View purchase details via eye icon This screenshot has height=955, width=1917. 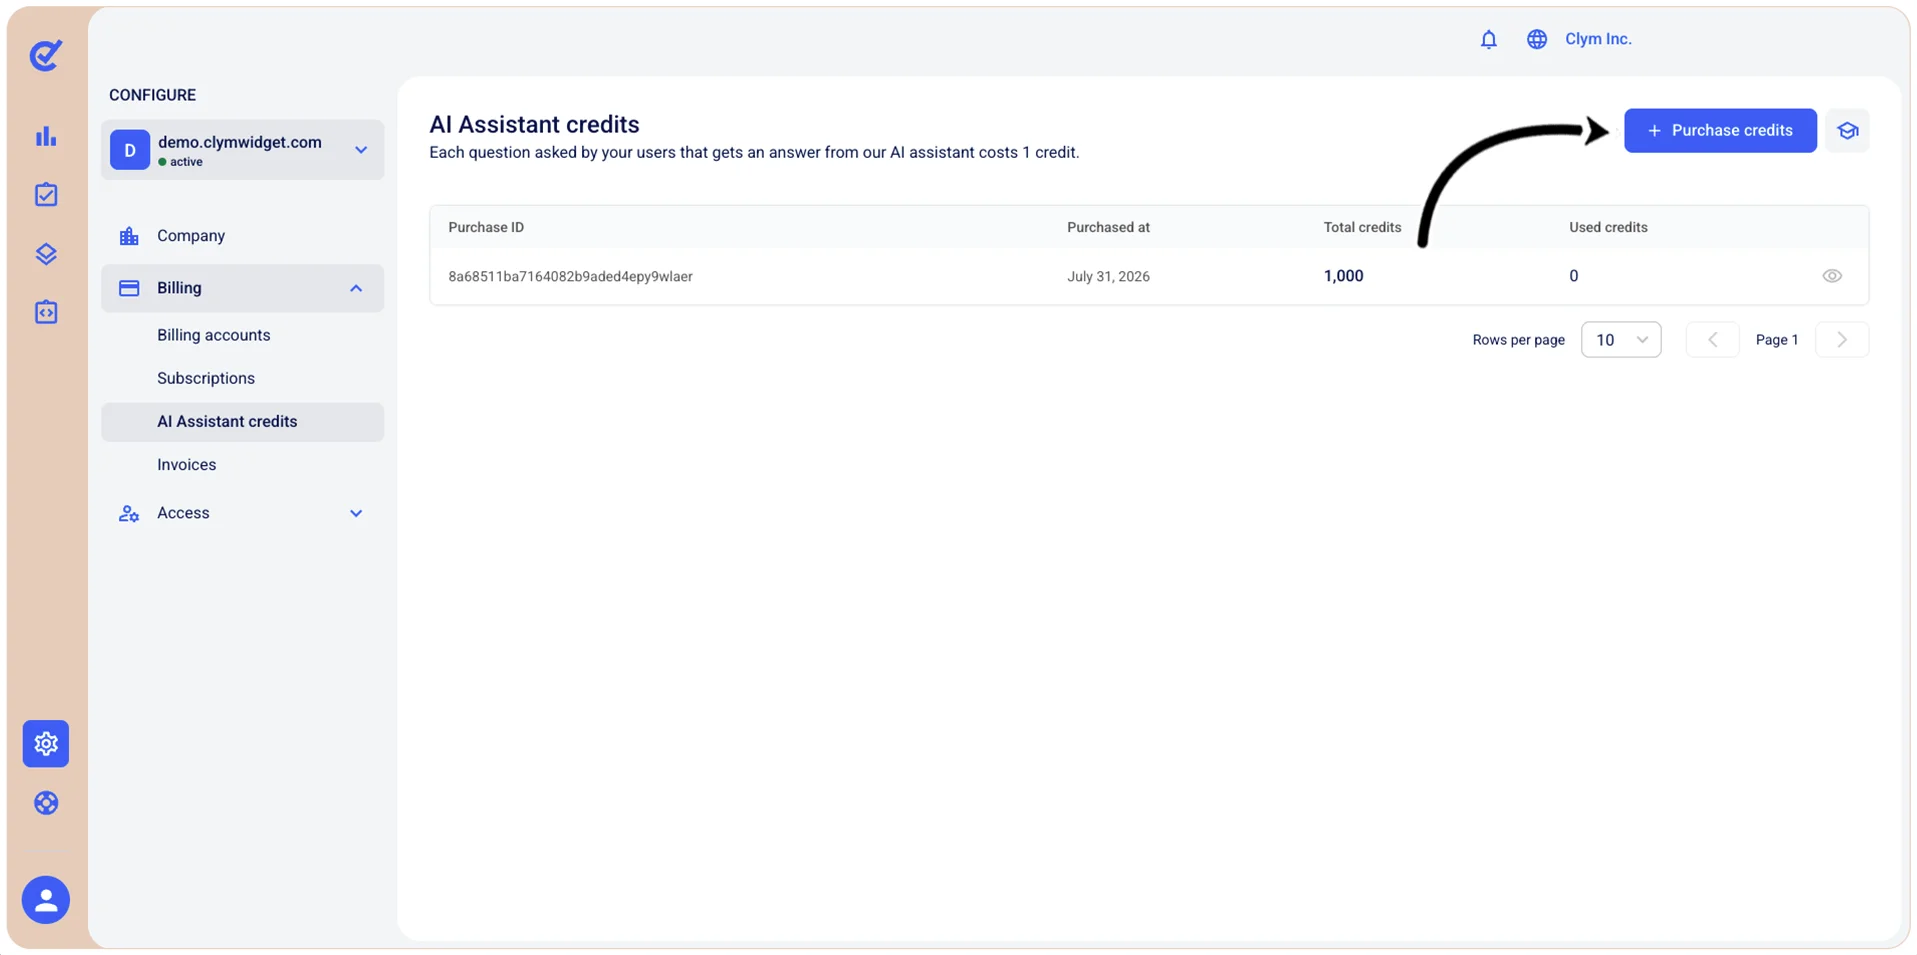[1832, 276]
